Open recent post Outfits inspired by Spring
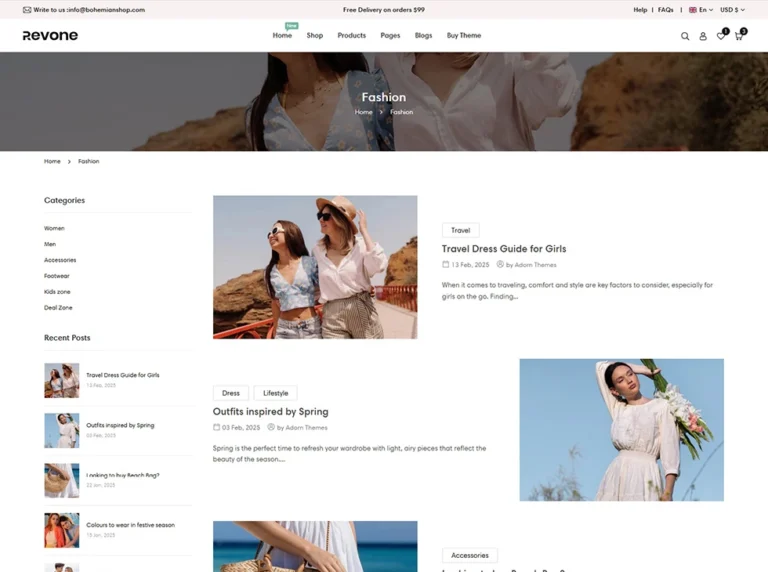The height and width of the screenshot is (572, 768). point(120,425)
